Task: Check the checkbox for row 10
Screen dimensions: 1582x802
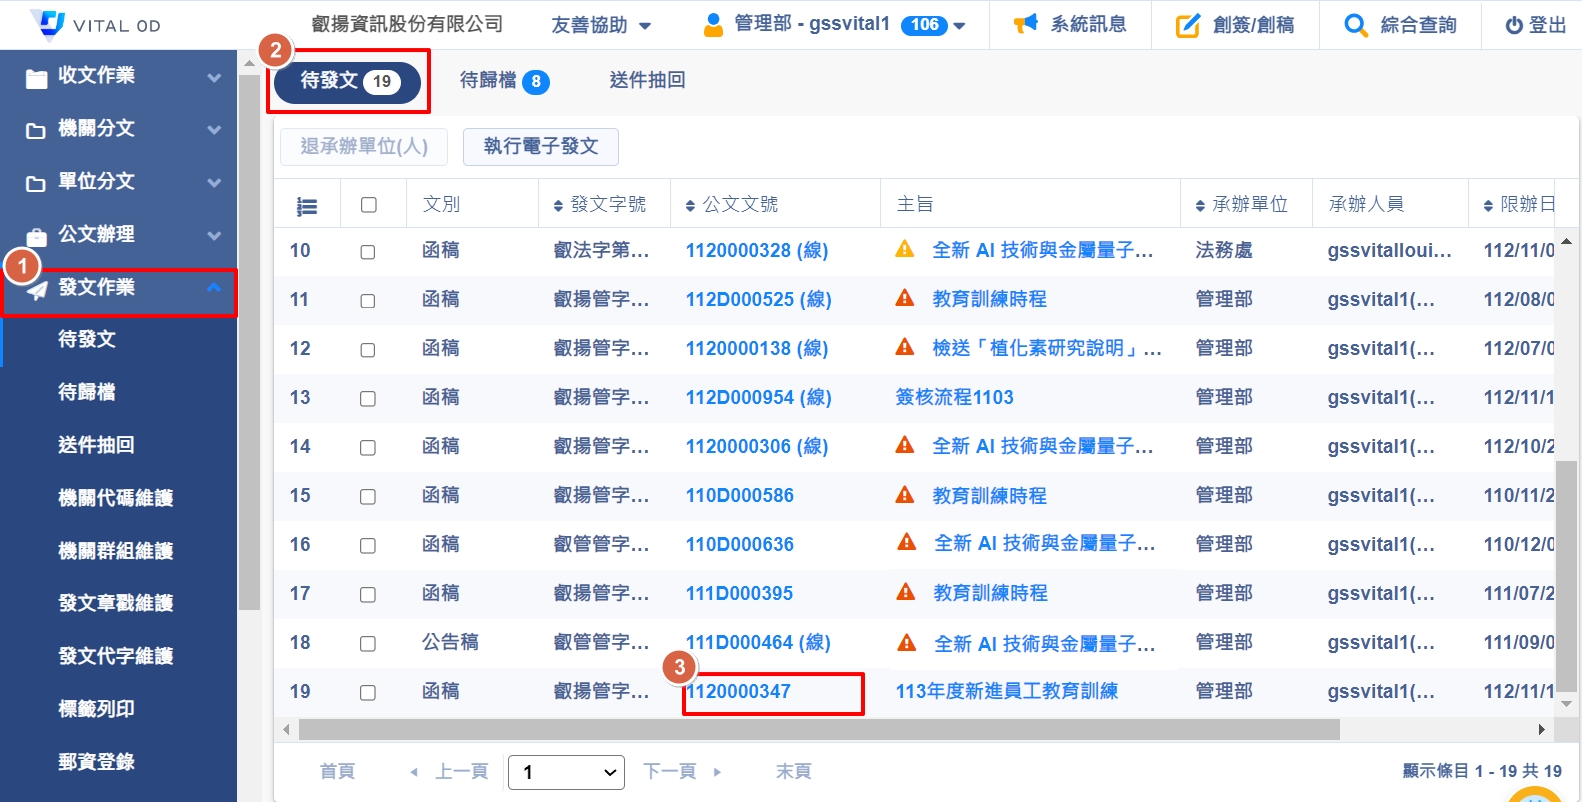Action: [368, 252]
